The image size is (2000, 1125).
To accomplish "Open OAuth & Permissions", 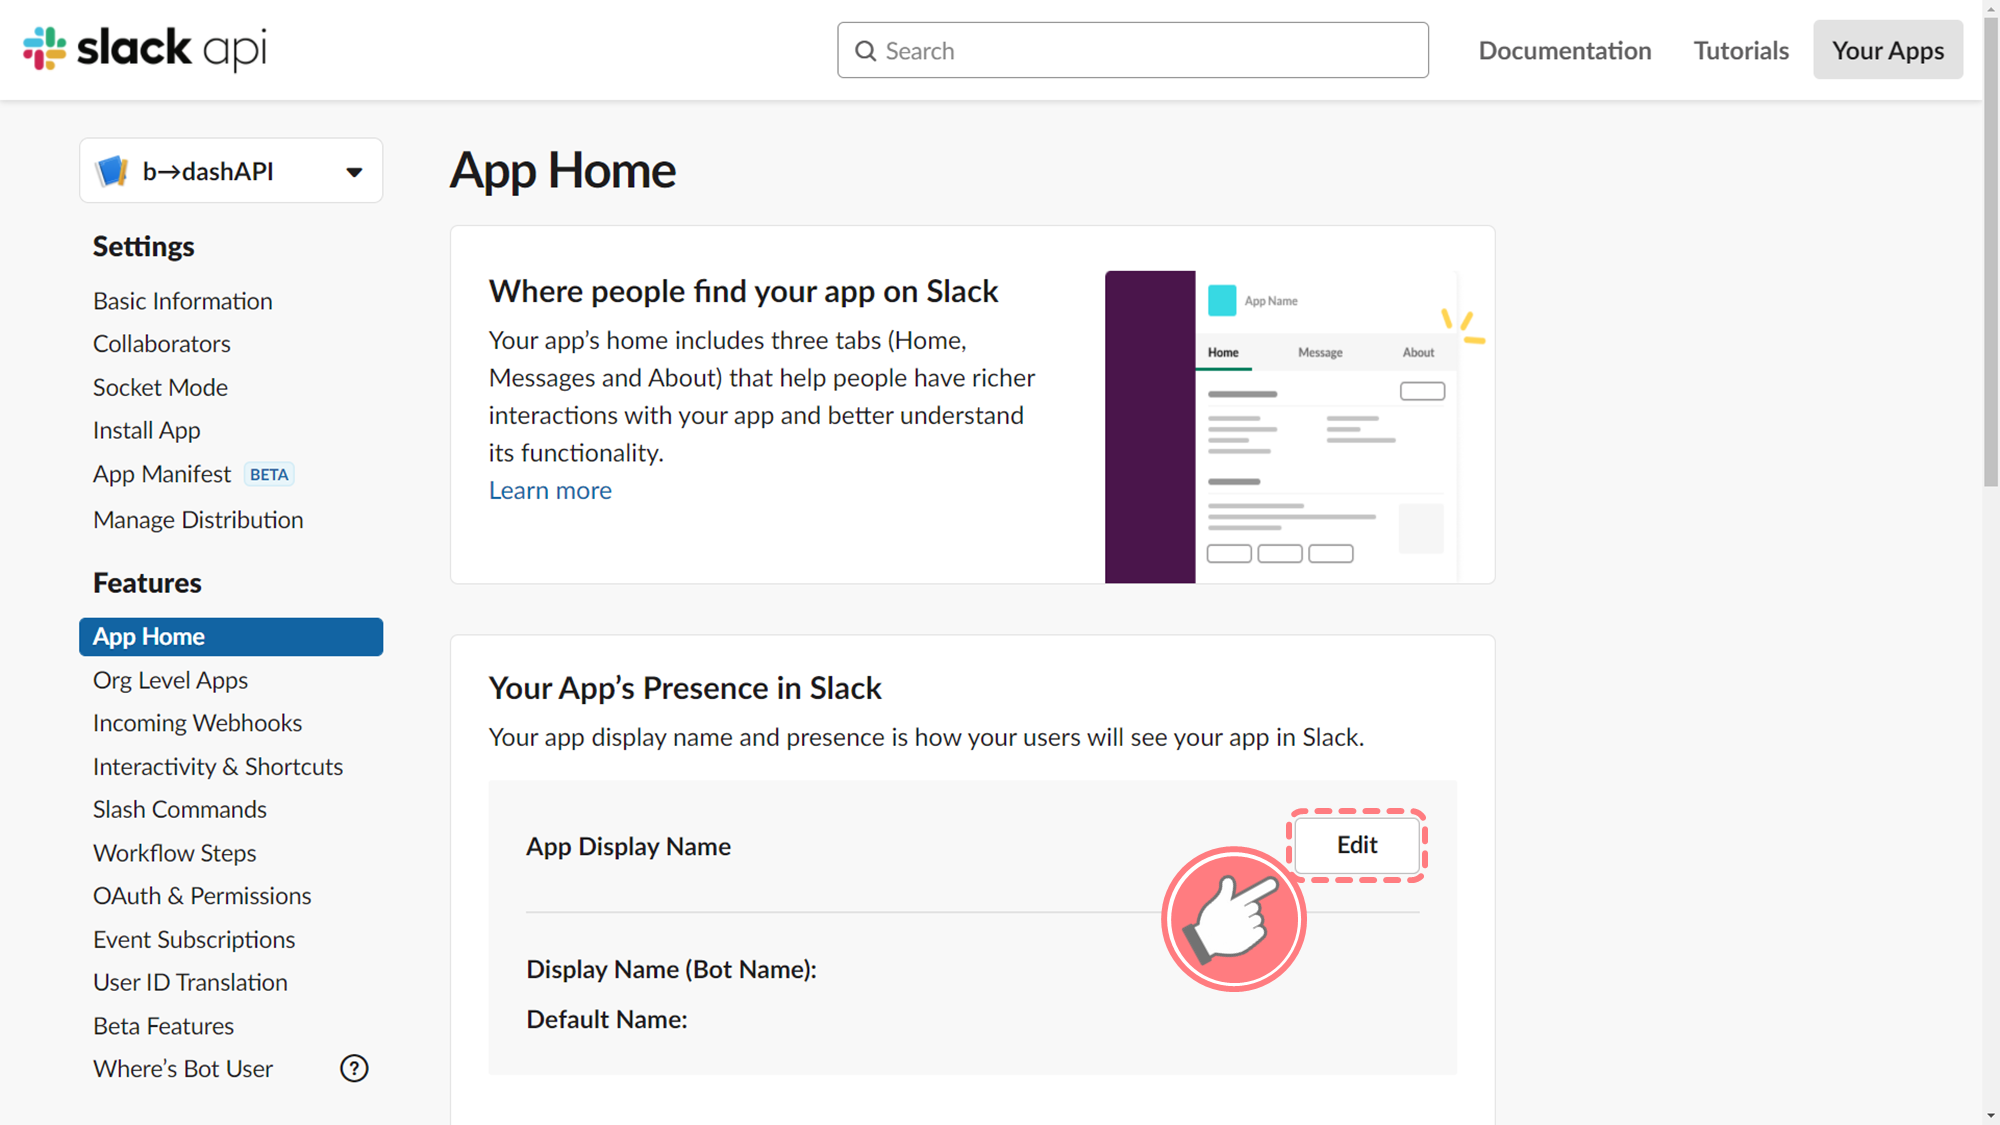I will 202,896.
